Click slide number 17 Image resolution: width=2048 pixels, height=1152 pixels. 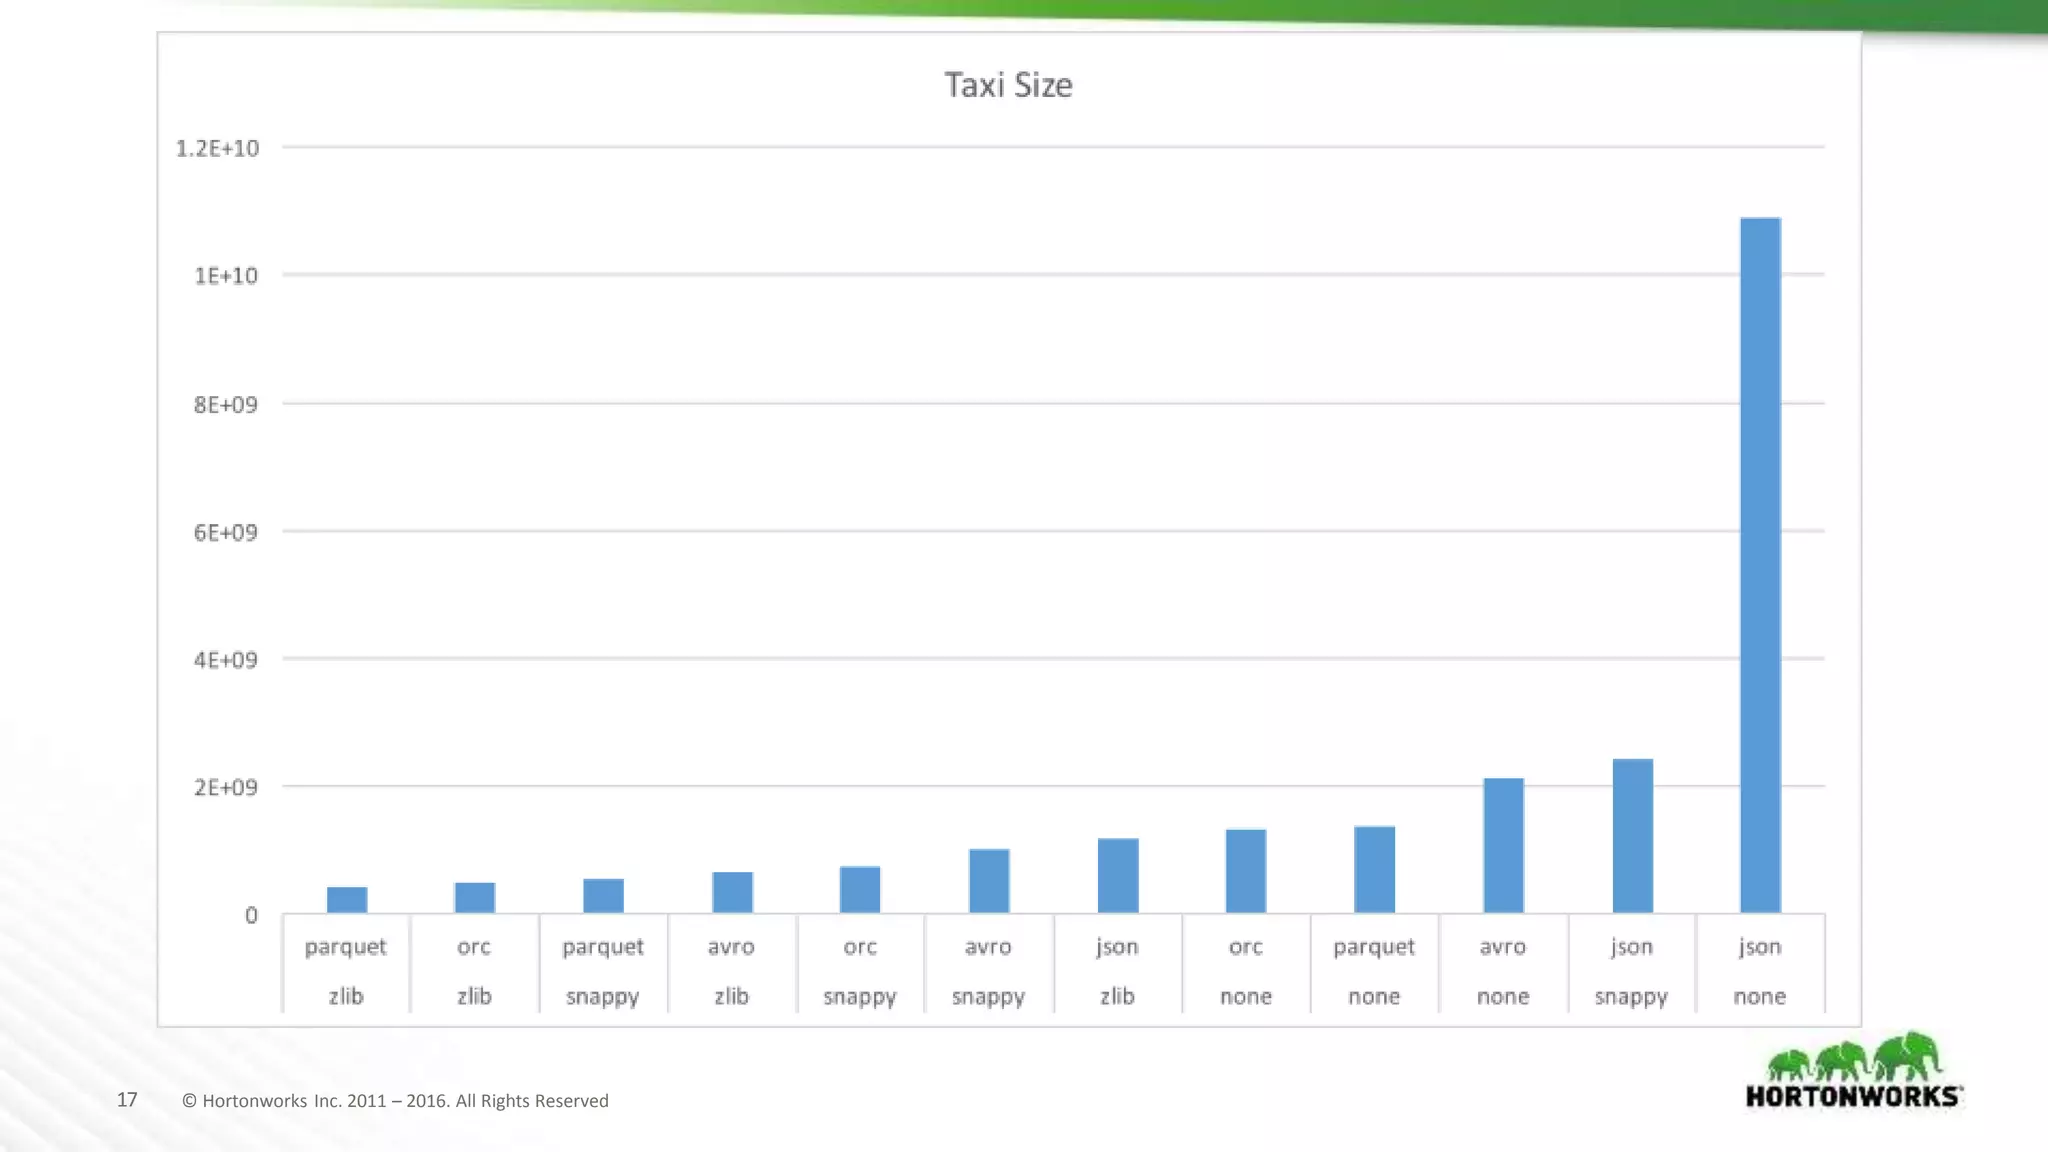click(127, 1100)
